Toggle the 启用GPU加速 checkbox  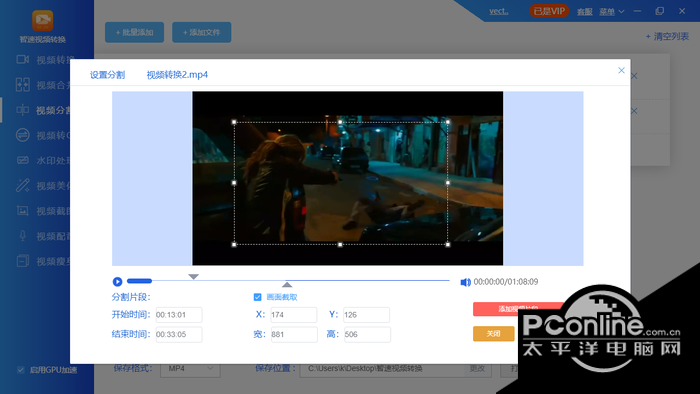[x=21, y=369]
